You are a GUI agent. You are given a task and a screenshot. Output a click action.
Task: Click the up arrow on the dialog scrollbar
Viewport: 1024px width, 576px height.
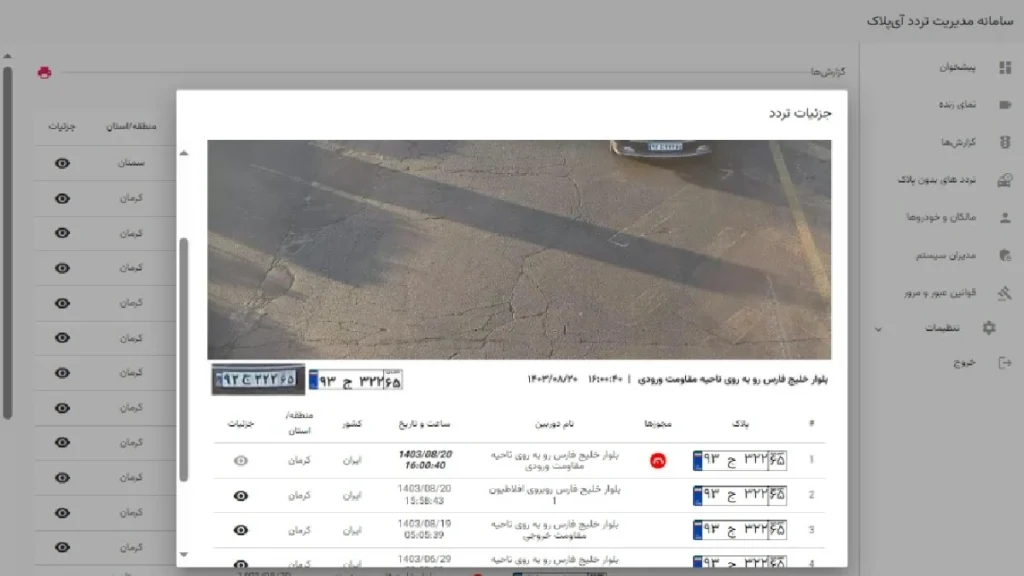click(x=184, y=153)
